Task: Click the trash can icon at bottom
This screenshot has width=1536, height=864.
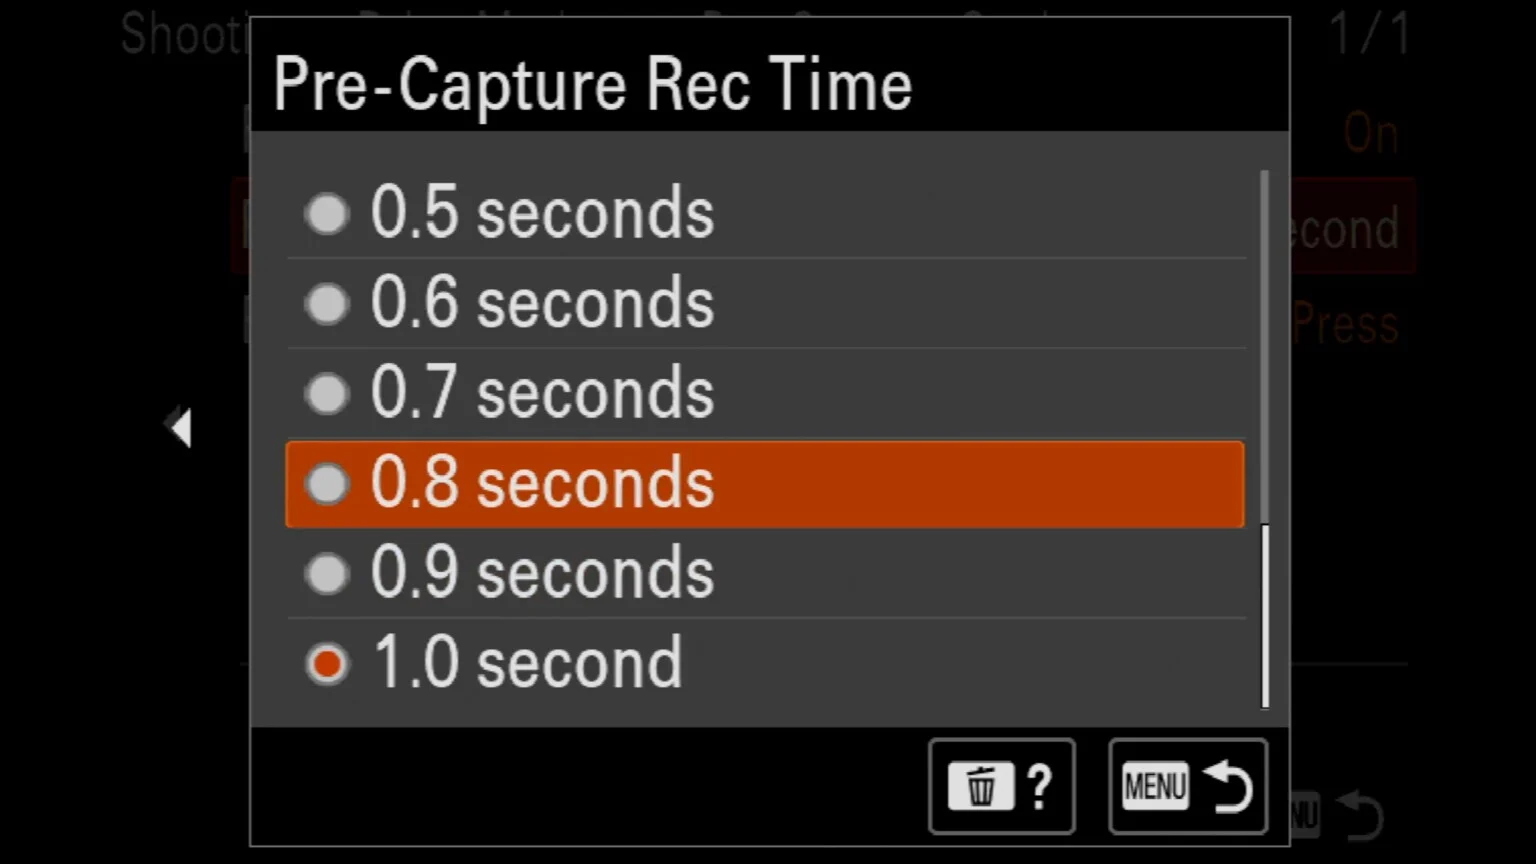Action: pyautogui.click(x=981, y=787)
